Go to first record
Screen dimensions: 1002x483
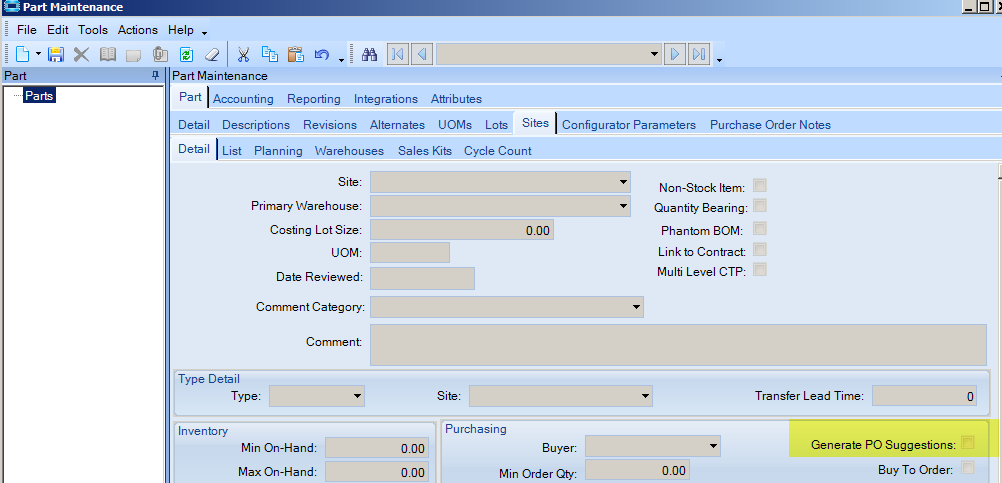(397, 54)
